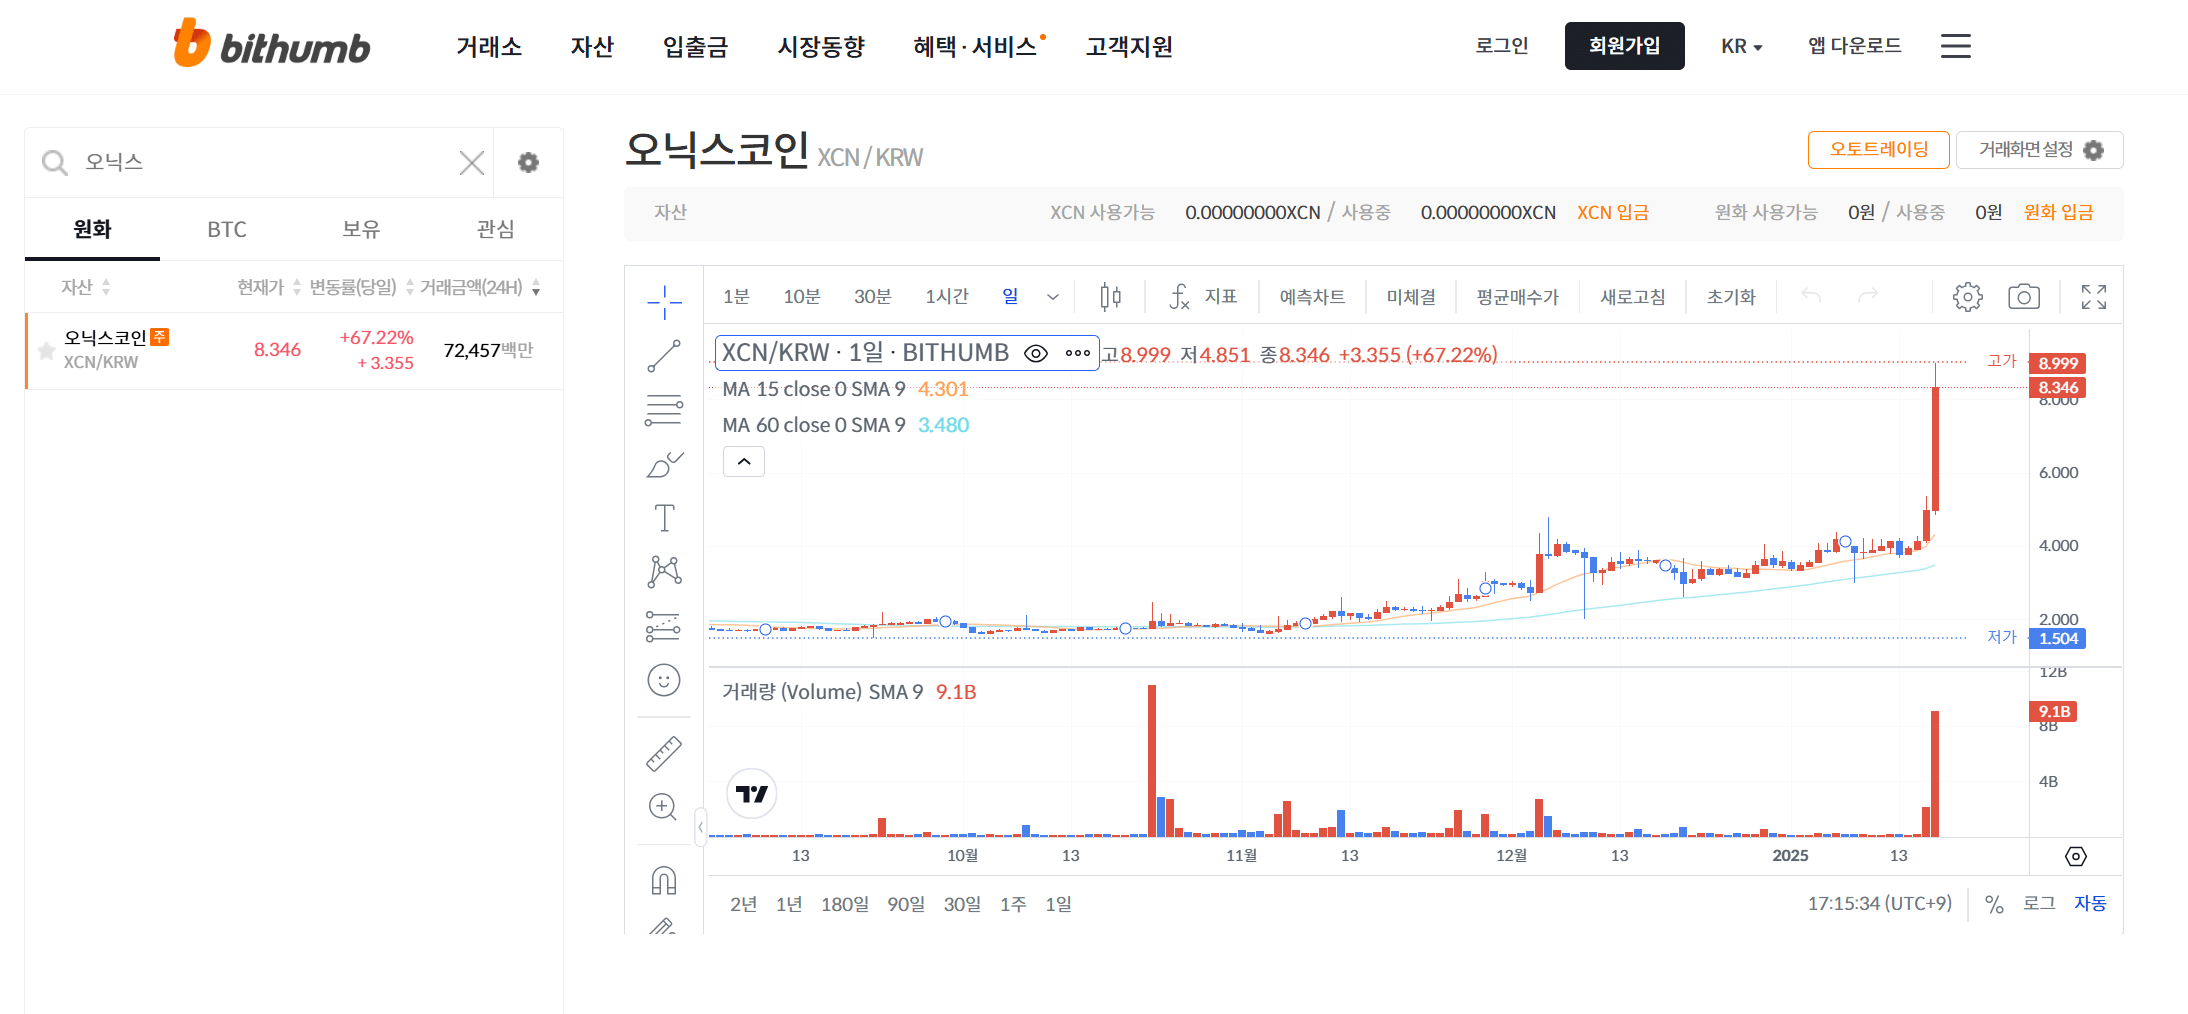The width and height of the screenshot is (2188, 1014).
Task: Open the candle style selector icon
Action: (x=1109, y=296)
